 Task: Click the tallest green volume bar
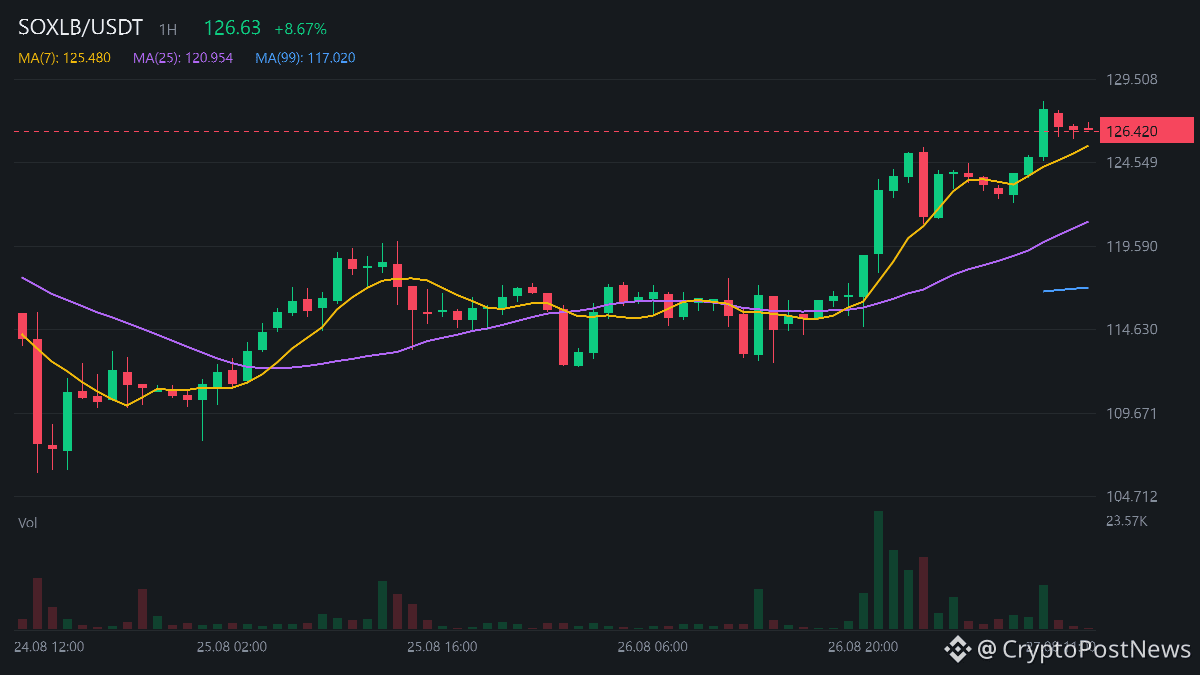[878, 570]
